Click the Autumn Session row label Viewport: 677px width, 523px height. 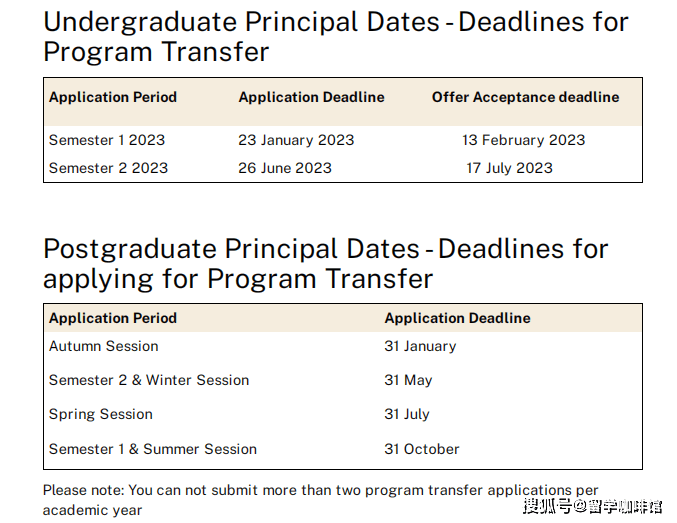pos(104,346)
